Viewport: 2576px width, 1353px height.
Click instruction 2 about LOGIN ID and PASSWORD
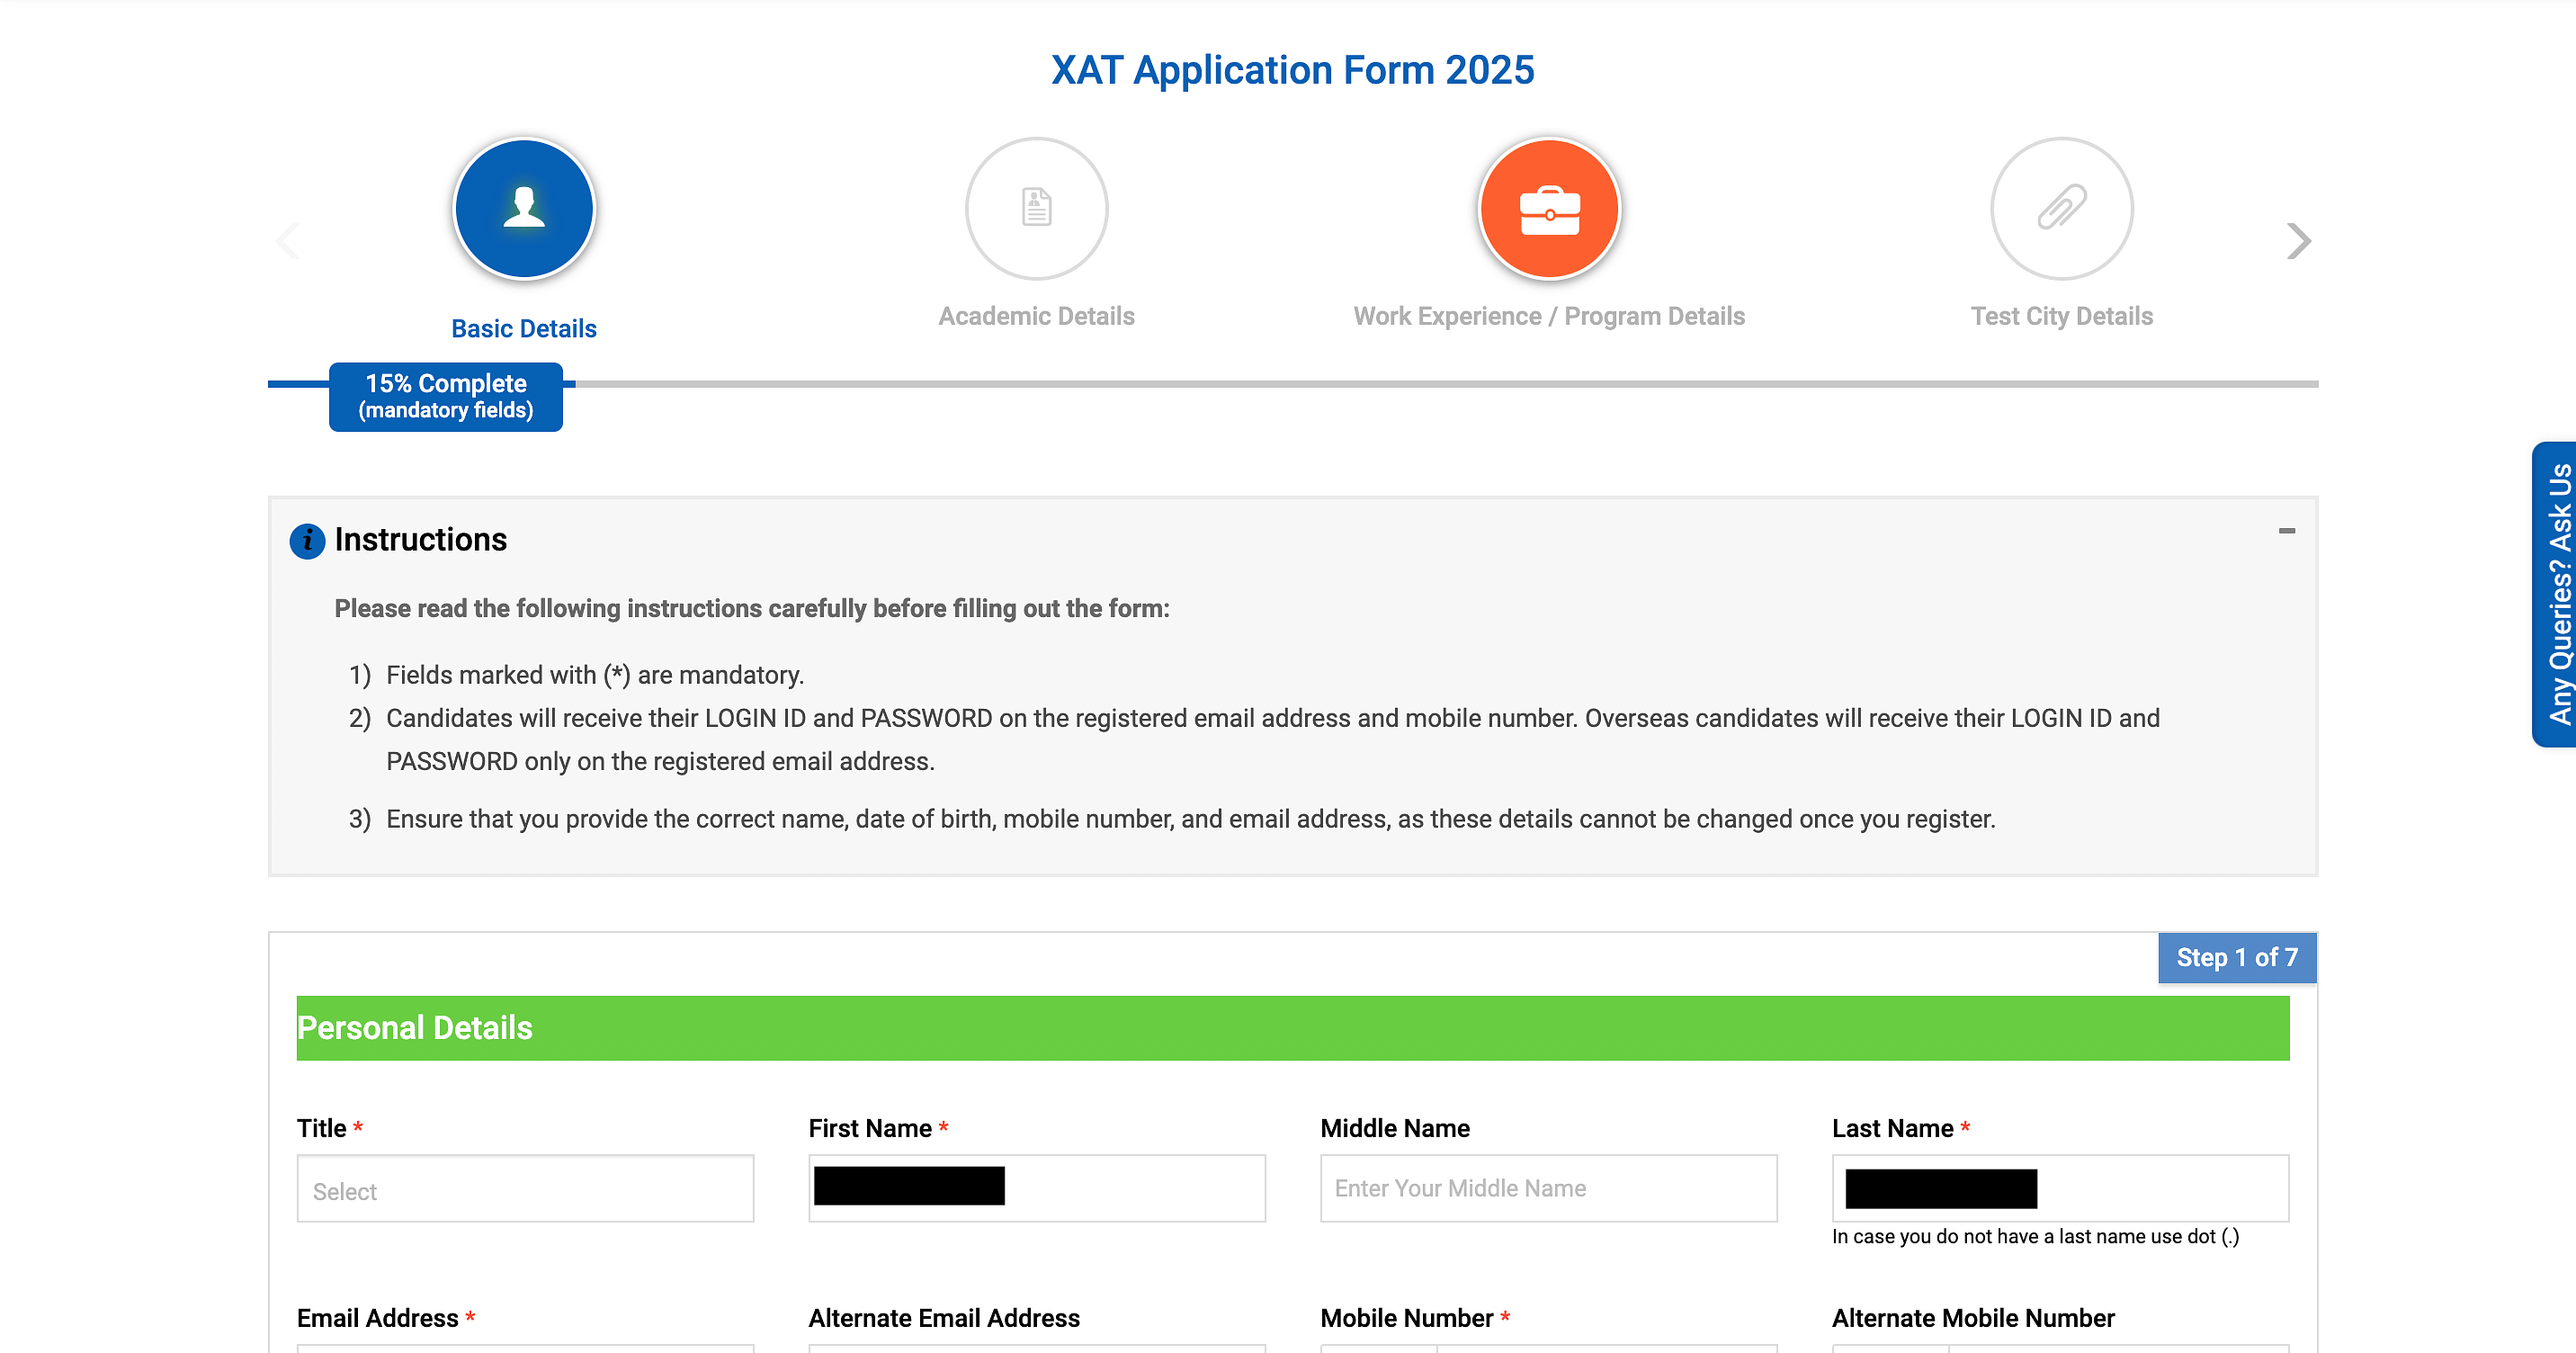tap(1273, 740)
